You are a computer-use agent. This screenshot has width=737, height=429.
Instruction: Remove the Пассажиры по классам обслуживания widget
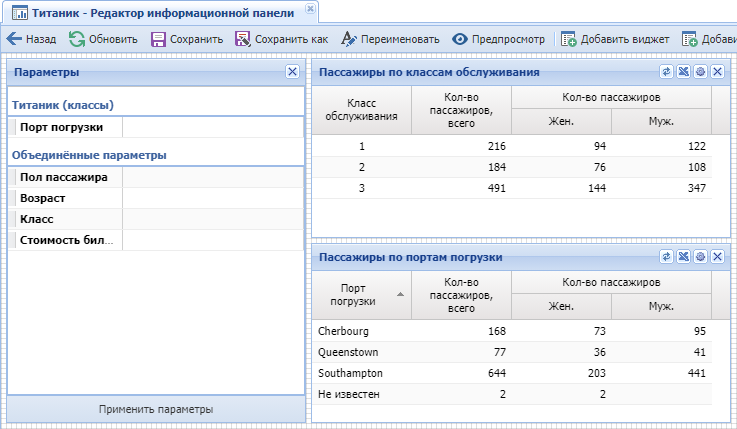tap(717, 71)
